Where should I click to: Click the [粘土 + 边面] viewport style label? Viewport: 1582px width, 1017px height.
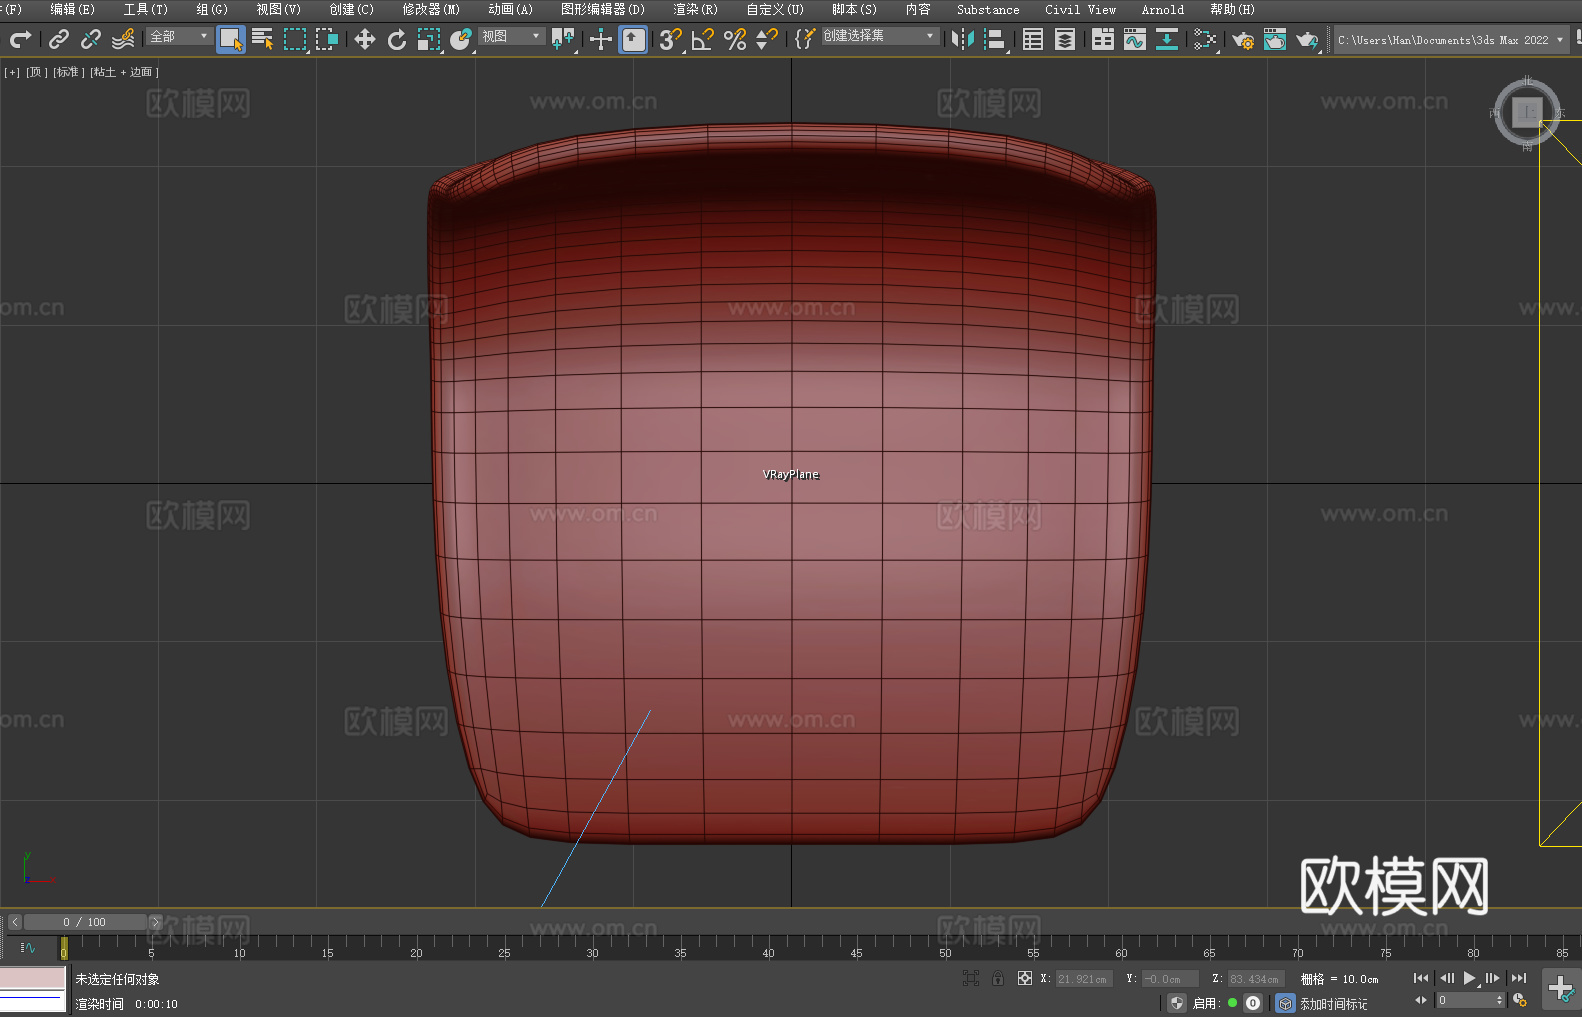(125, 72)
